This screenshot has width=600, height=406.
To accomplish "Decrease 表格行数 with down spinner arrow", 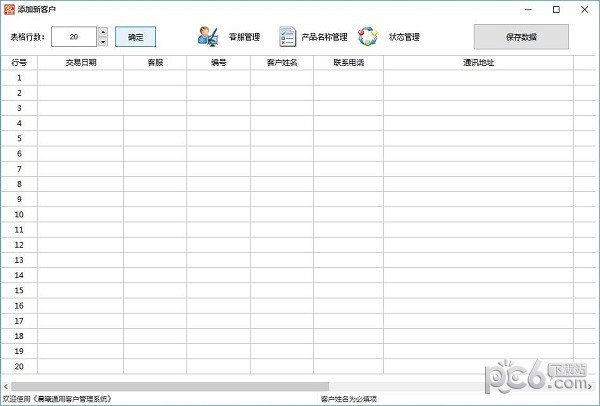I will [x=103, y=41].
